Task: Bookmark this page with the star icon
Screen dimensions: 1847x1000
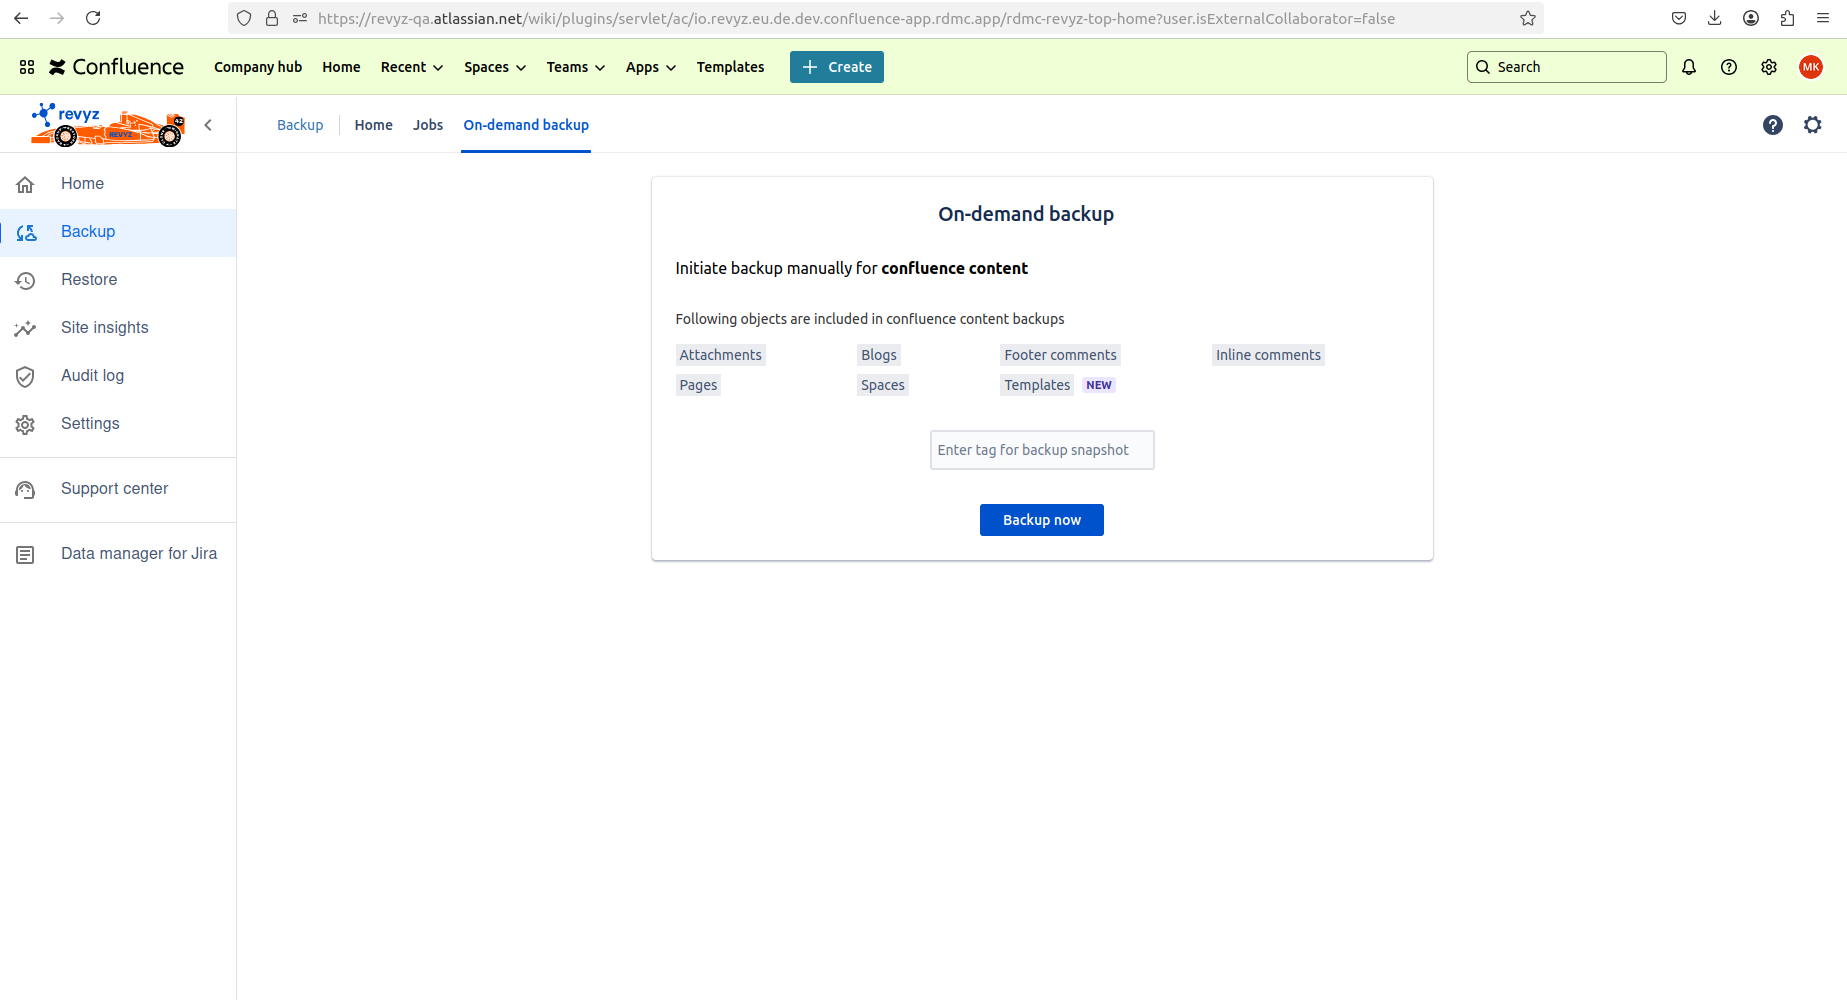Action: click(1528, 18)
